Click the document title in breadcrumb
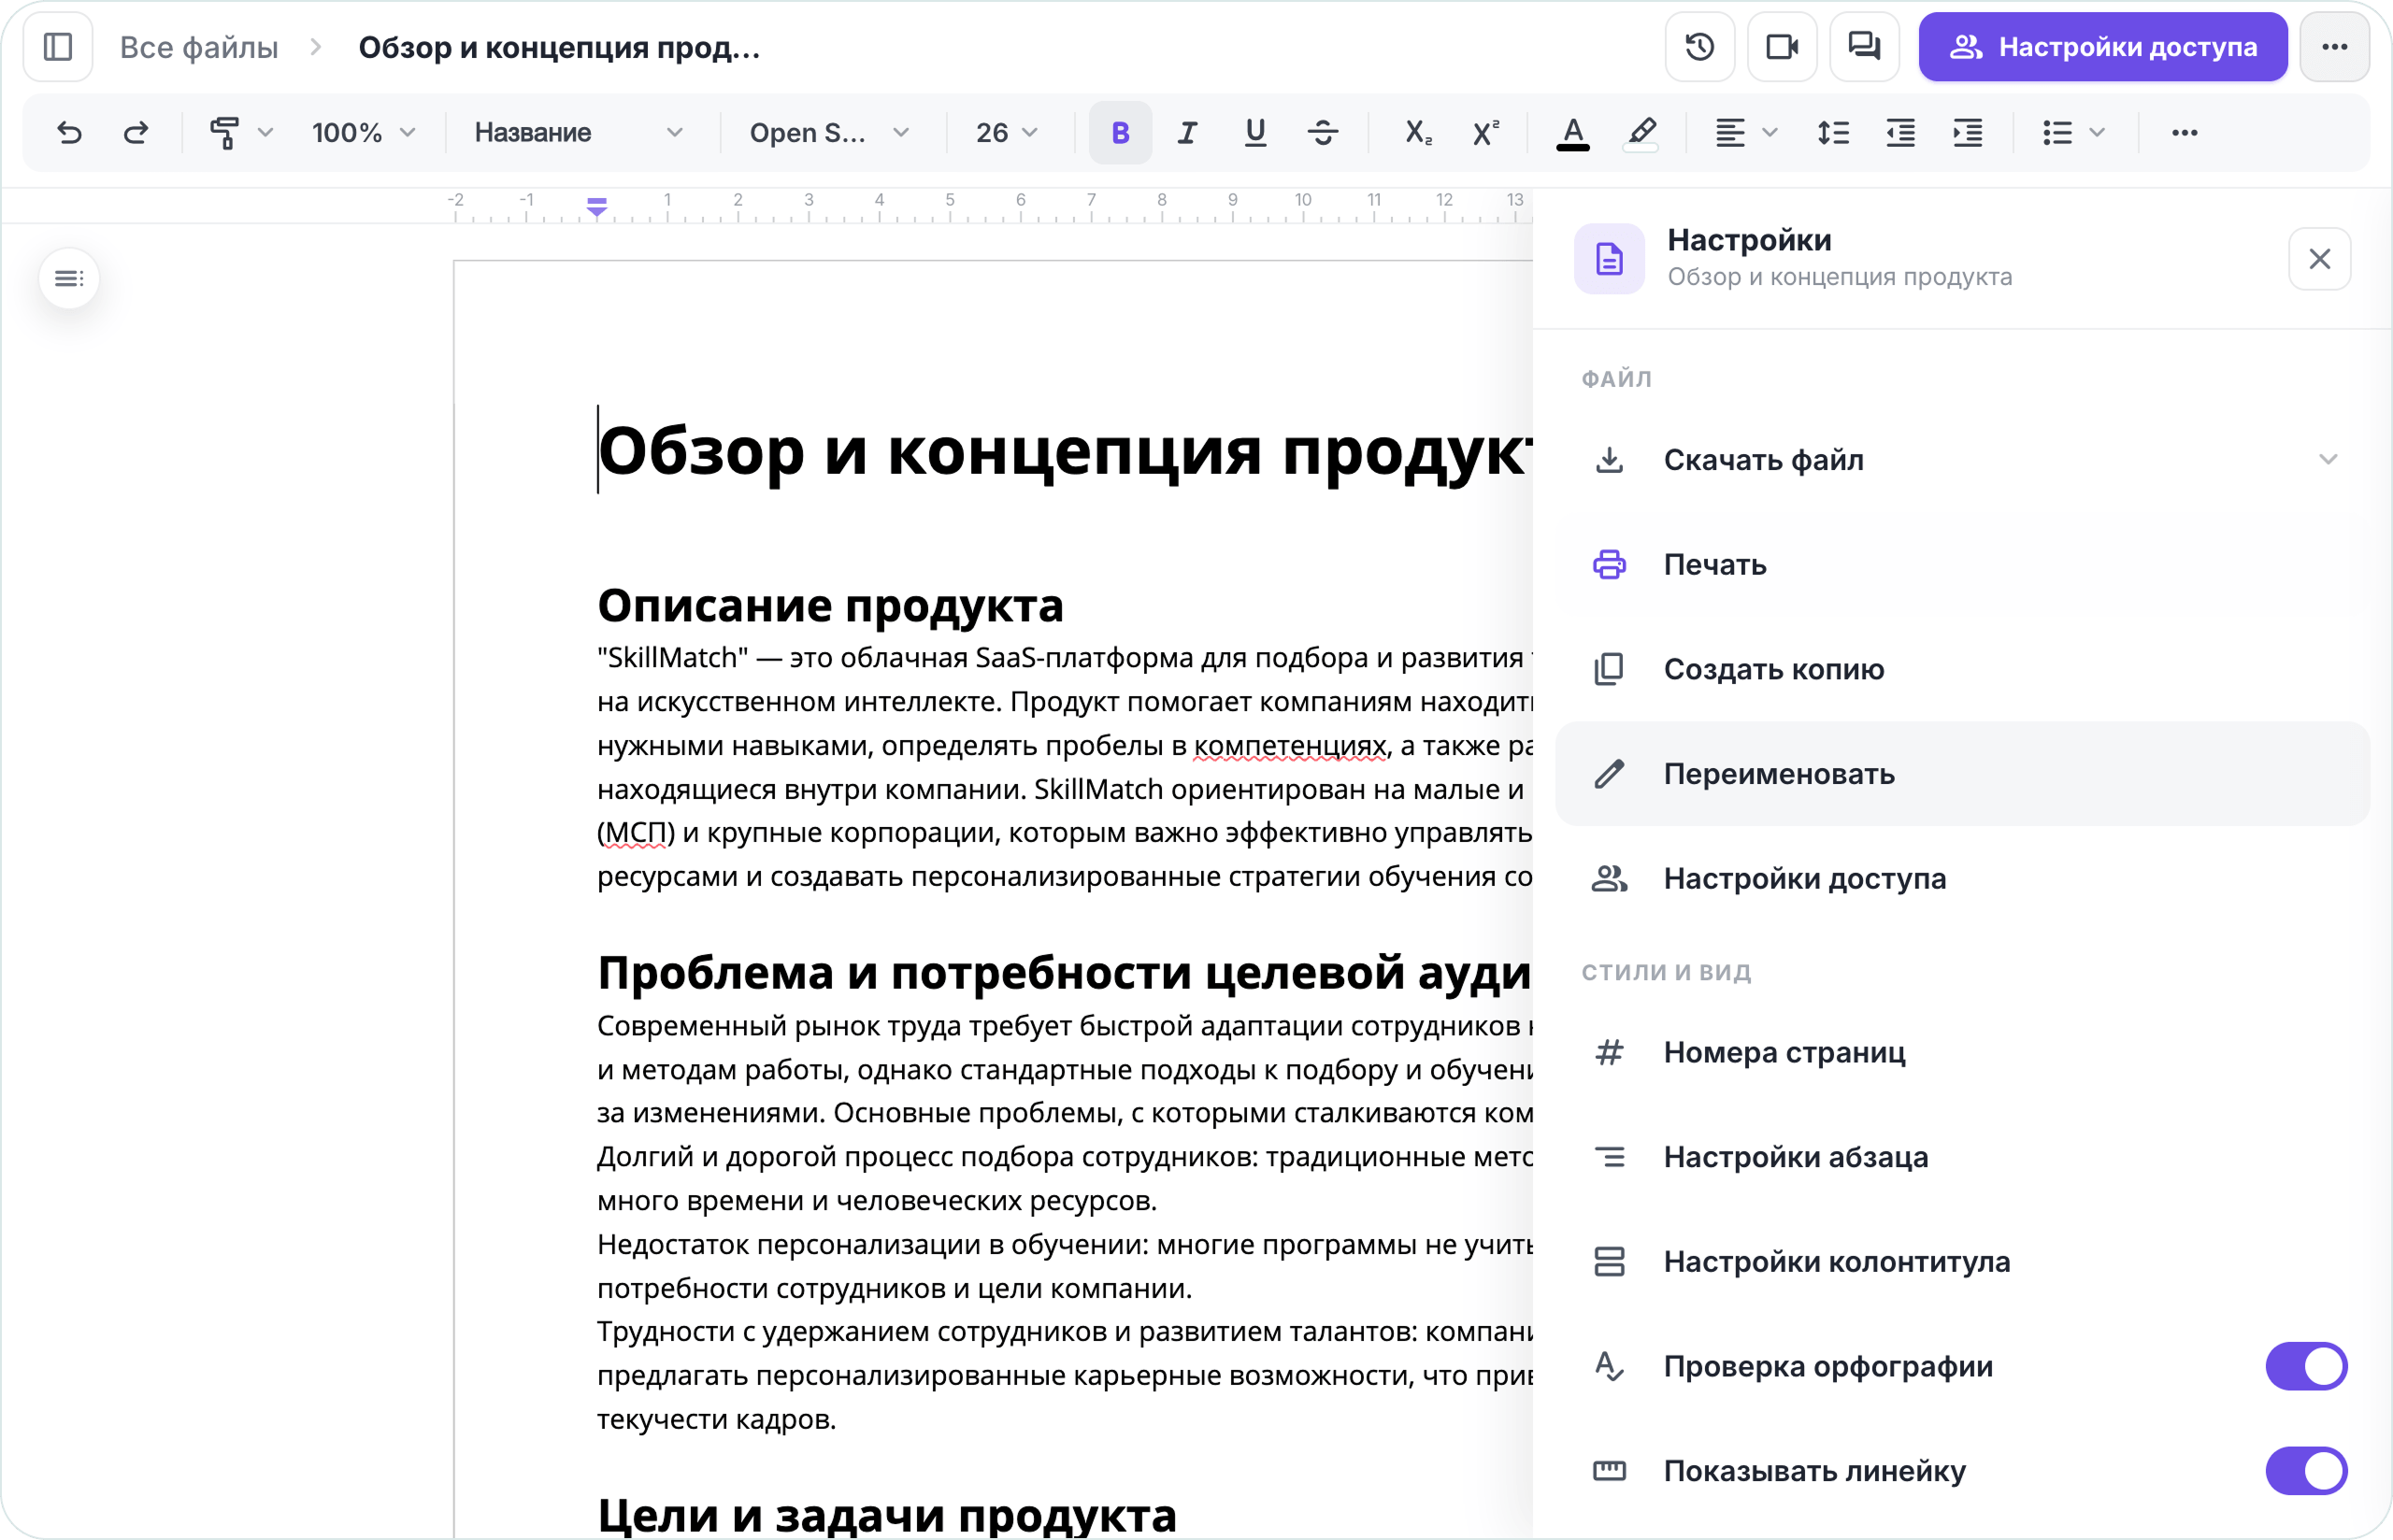Screen dimensions: 2393x1540 click(559, 47)
